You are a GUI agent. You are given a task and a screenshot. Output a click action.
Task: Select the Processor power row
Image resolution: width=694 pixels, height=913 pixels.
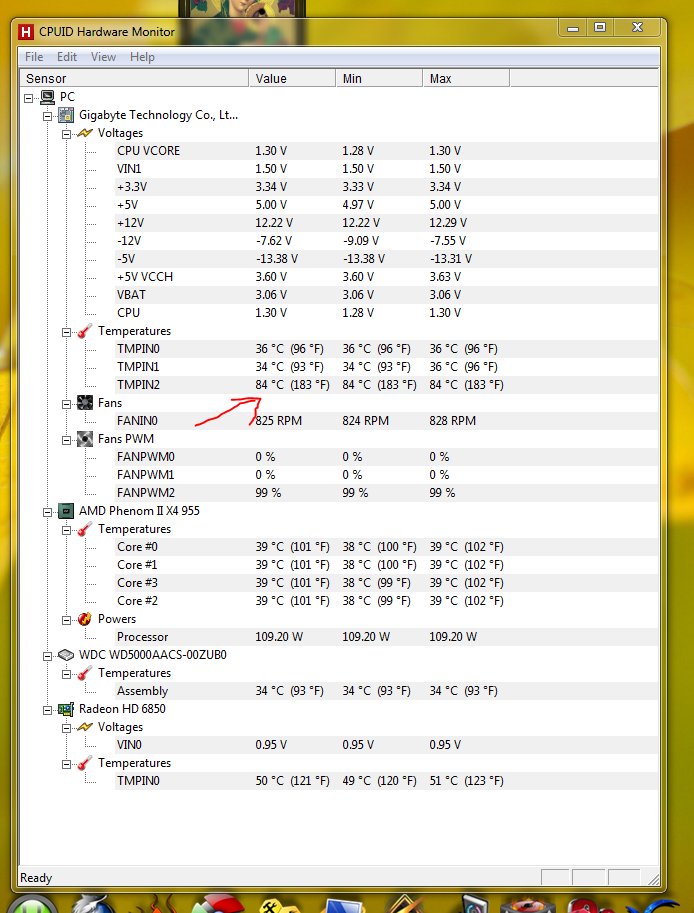coord(387,637)
